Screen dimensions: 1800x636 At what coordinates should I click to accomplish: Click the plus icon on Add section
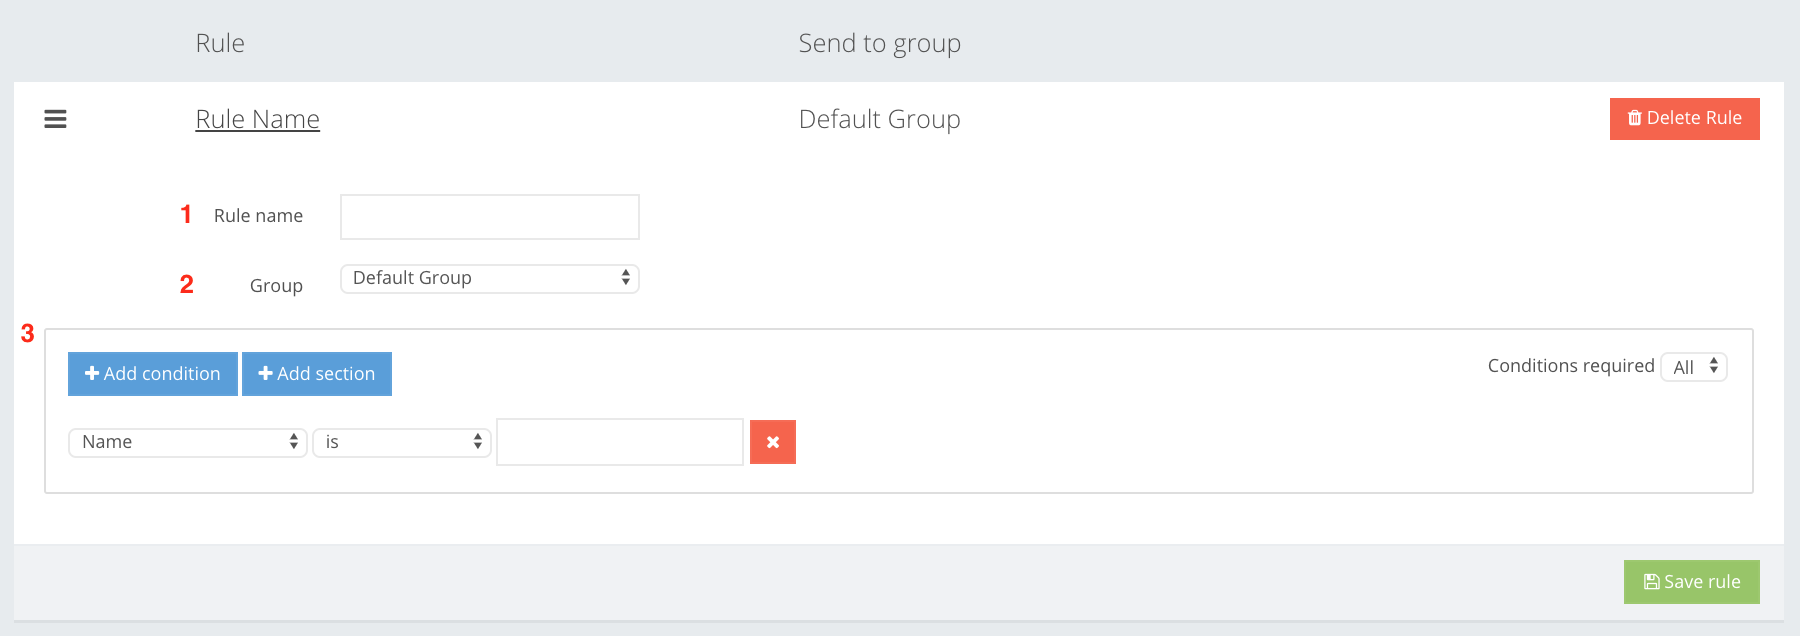pyautogui.click(x=266, y=373)
